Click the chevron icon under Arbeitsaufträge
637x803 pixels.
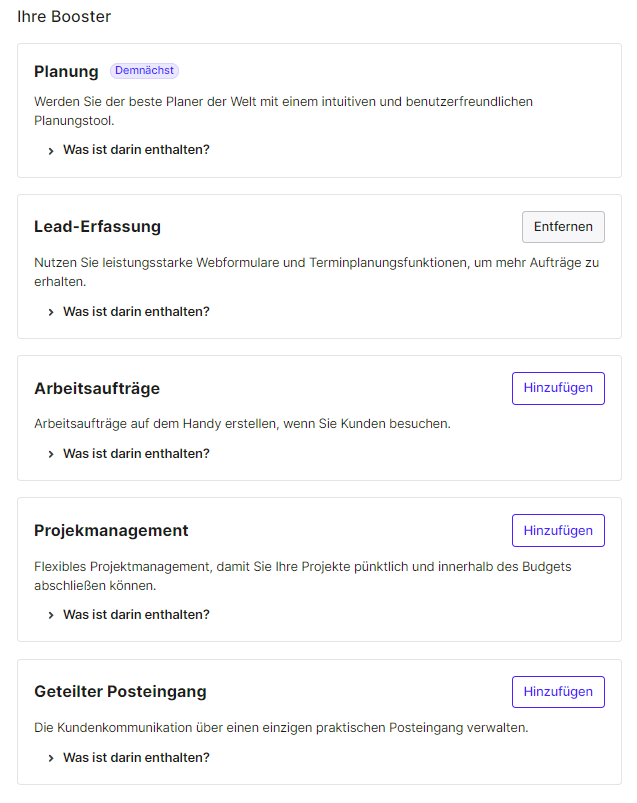(x=51, y=454)
